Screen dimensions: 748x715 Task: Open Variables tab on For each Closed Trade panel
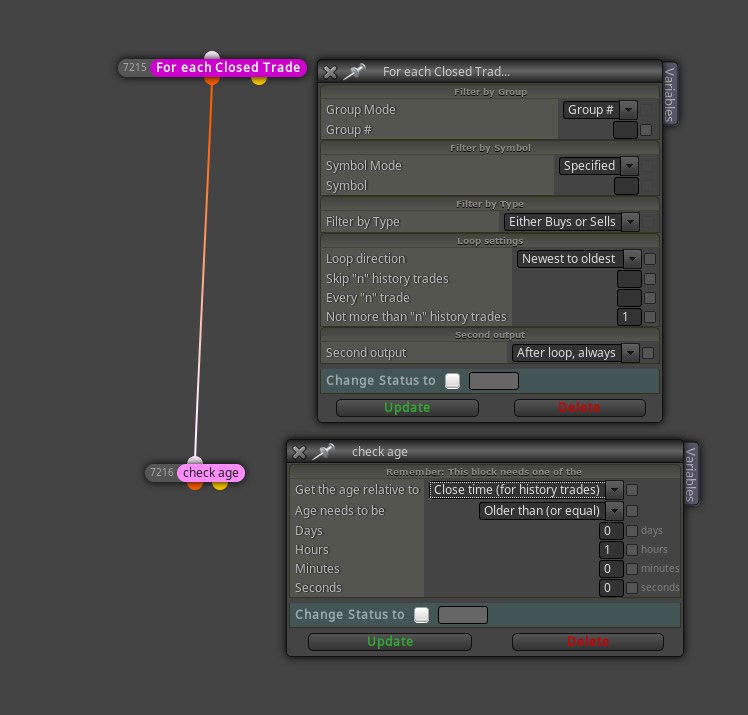tap(670, 94)
